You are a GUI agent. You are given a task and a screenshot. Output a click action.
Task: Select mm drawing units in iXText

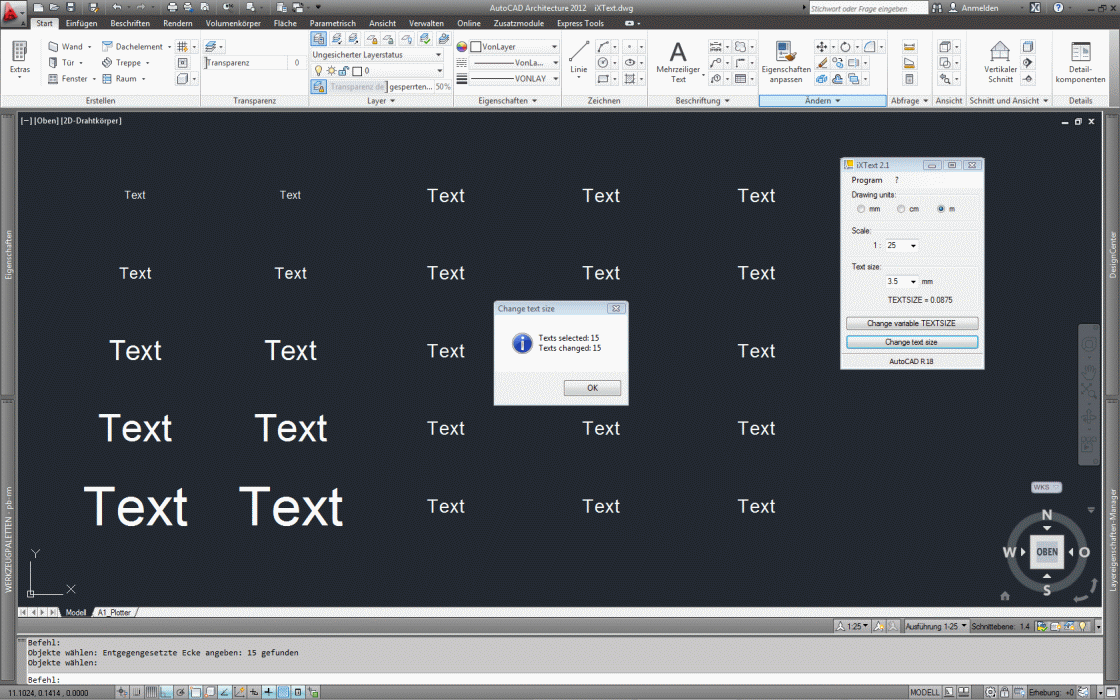(861, 209)
